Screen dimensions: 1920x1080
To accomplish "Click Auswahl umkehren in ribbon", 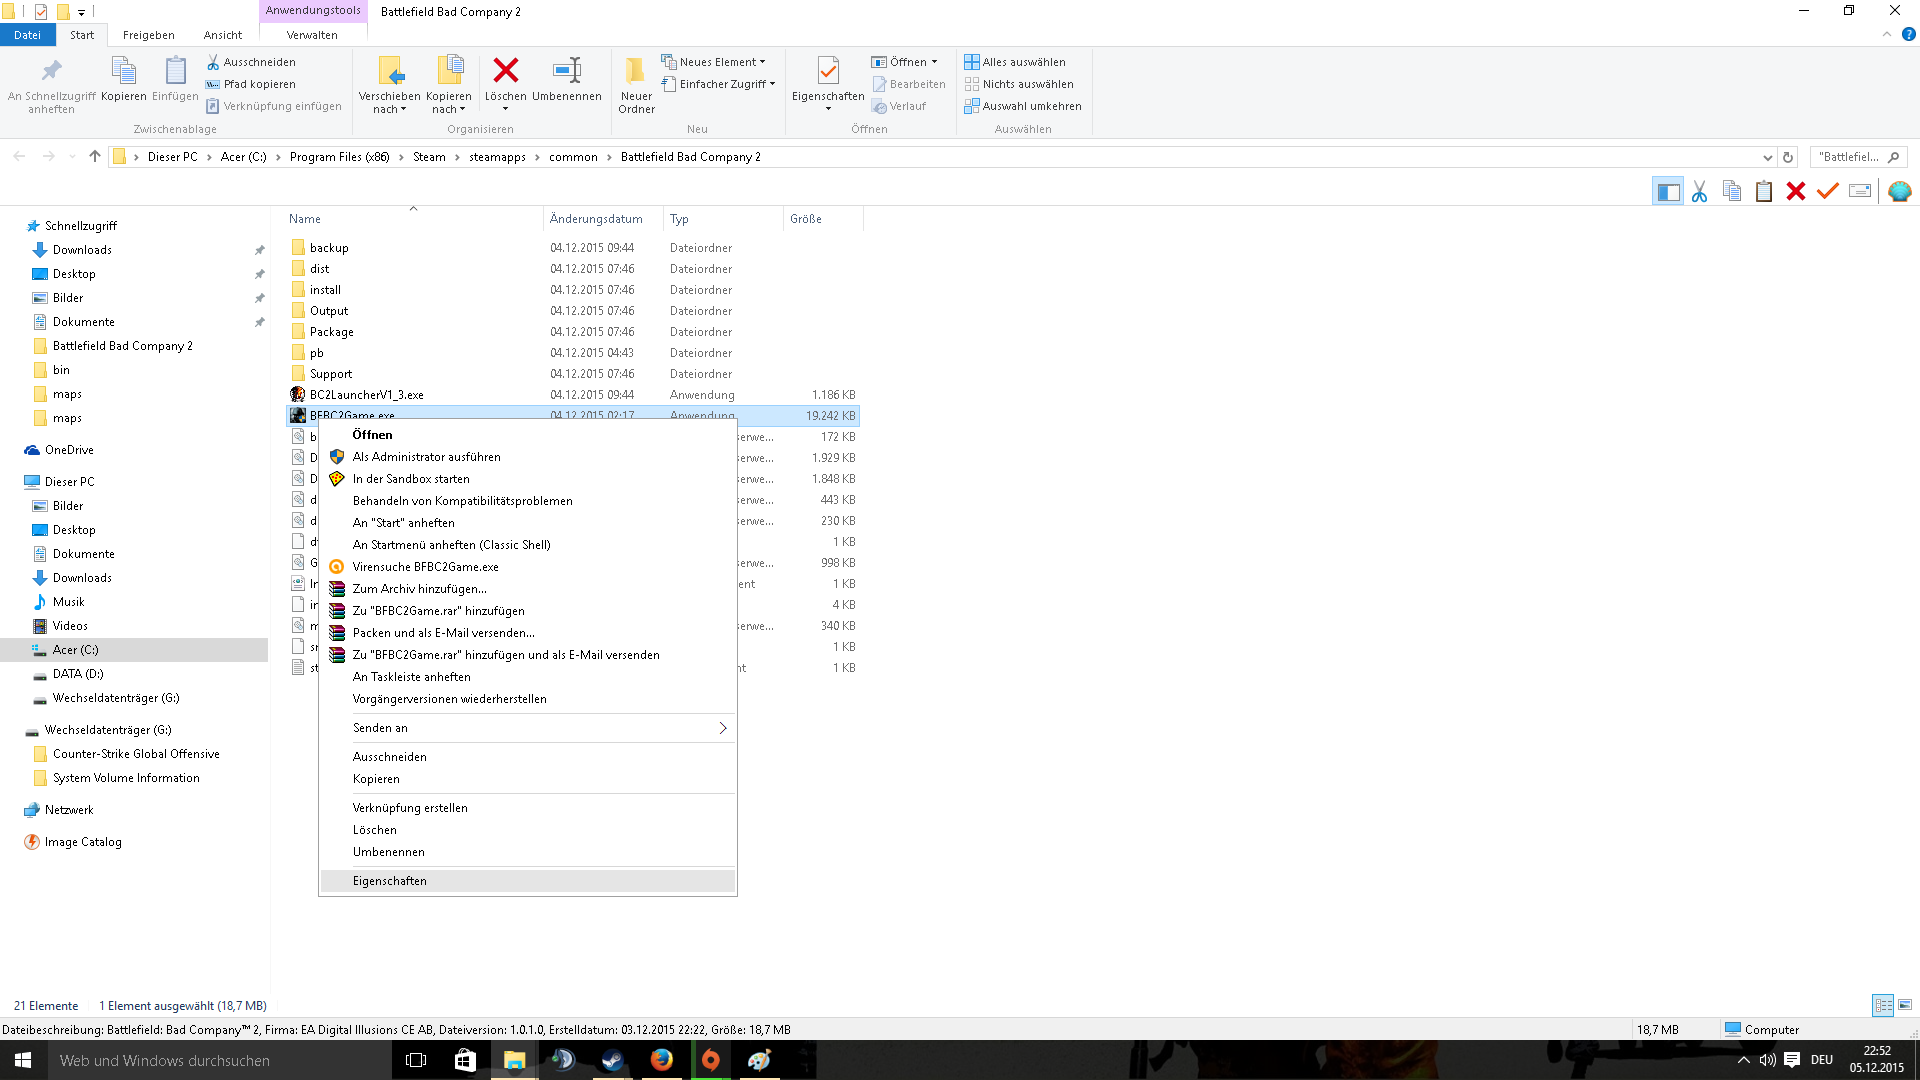I will tap(1023, 106).
